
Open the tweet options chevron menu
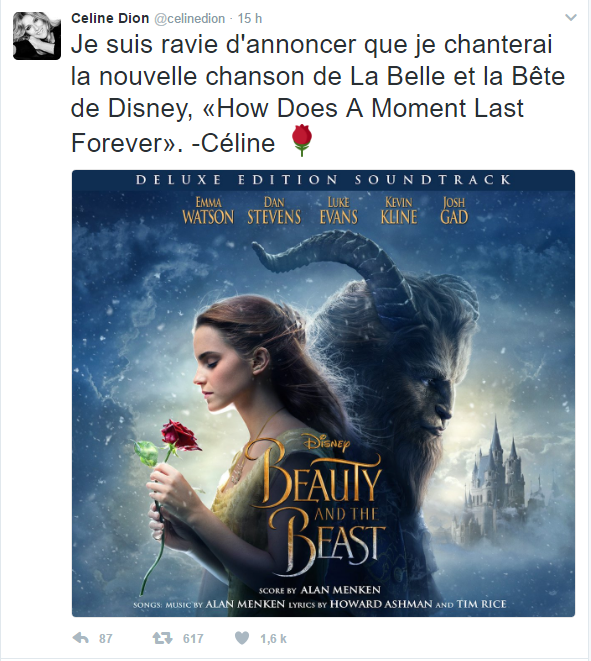pos(571,18)
